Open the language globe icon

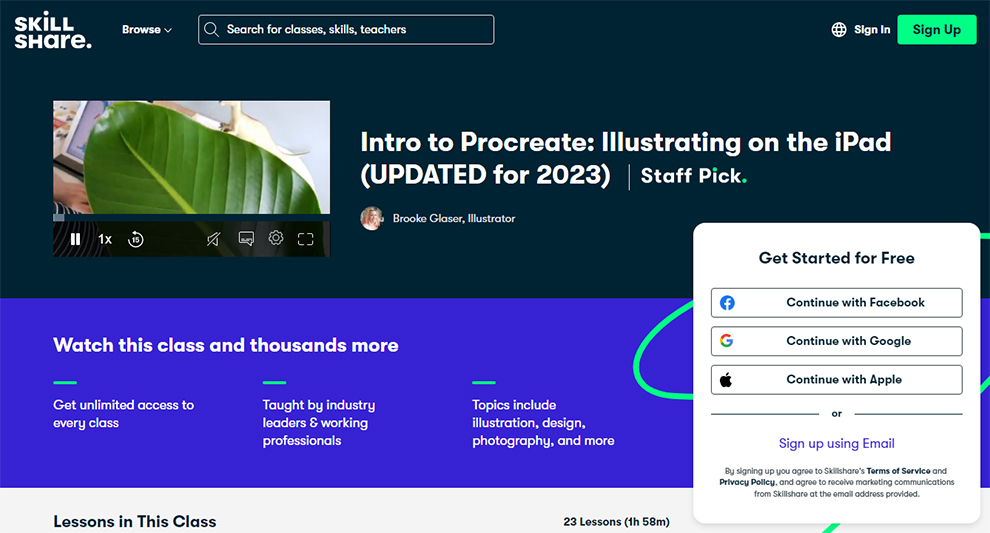click(838, 30)
